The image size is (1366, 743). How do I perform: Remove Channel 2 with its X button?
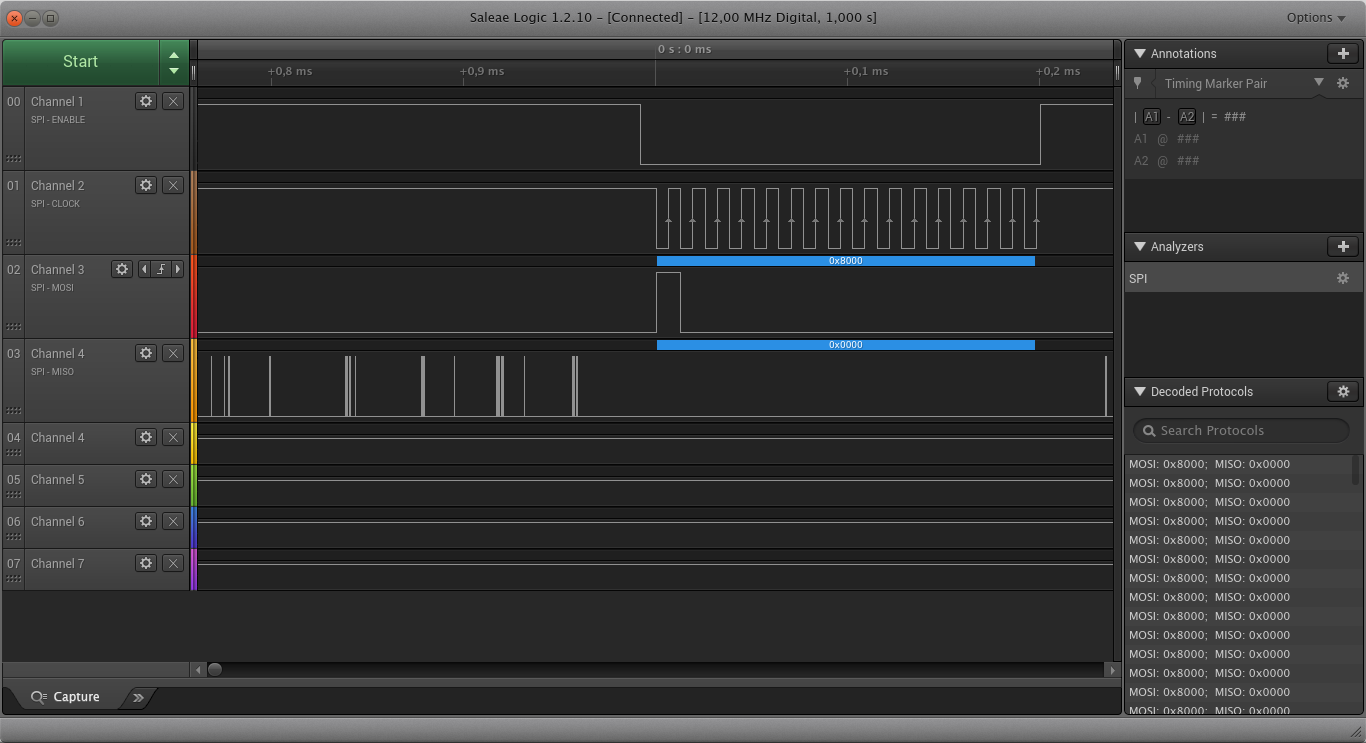click(173, 185)
